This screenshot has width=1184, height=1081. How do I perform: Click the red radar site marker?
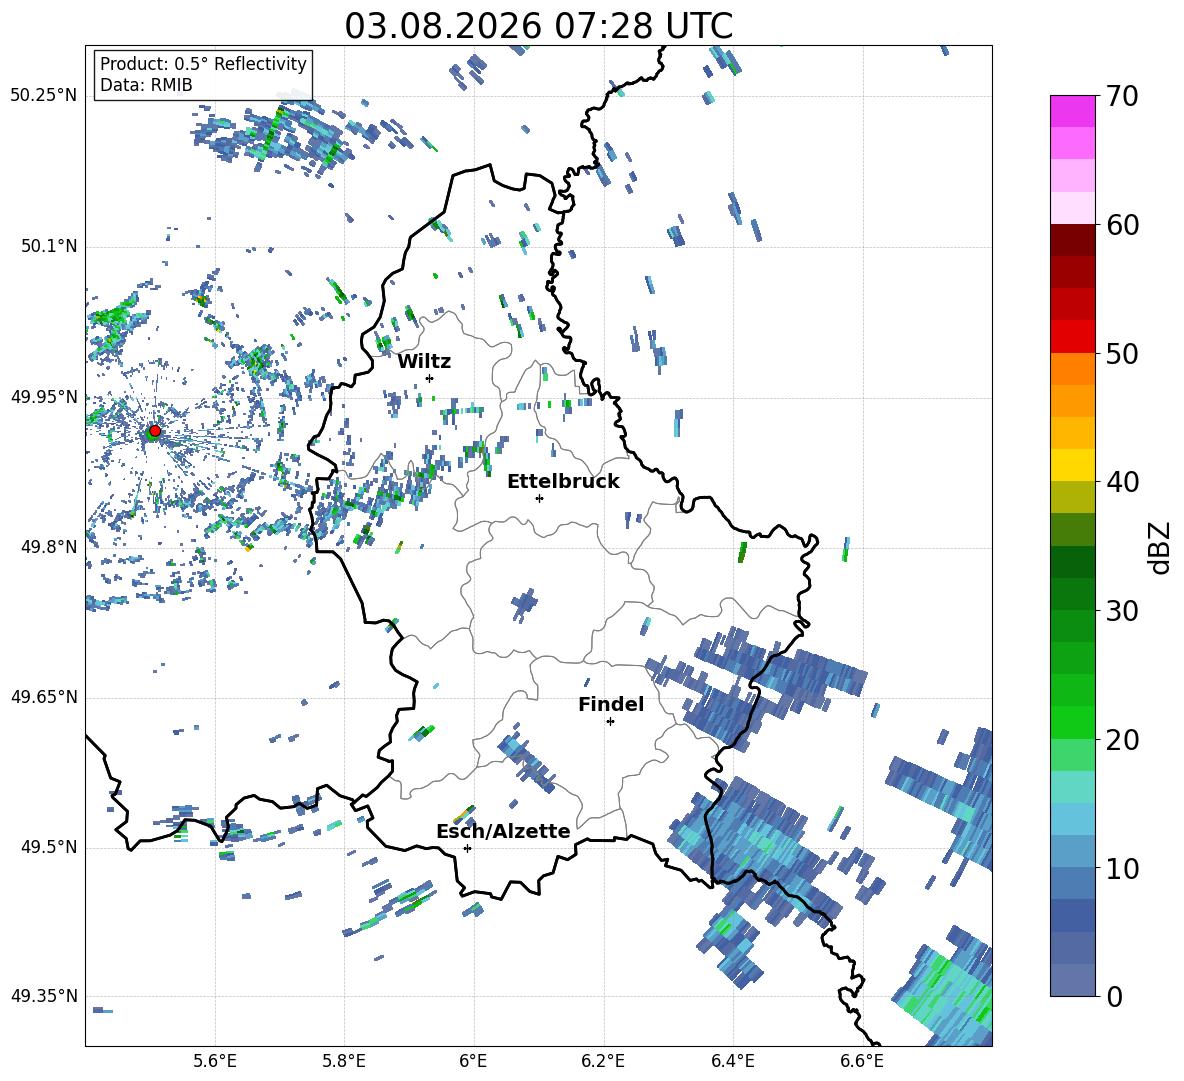[x=155, y=431]
